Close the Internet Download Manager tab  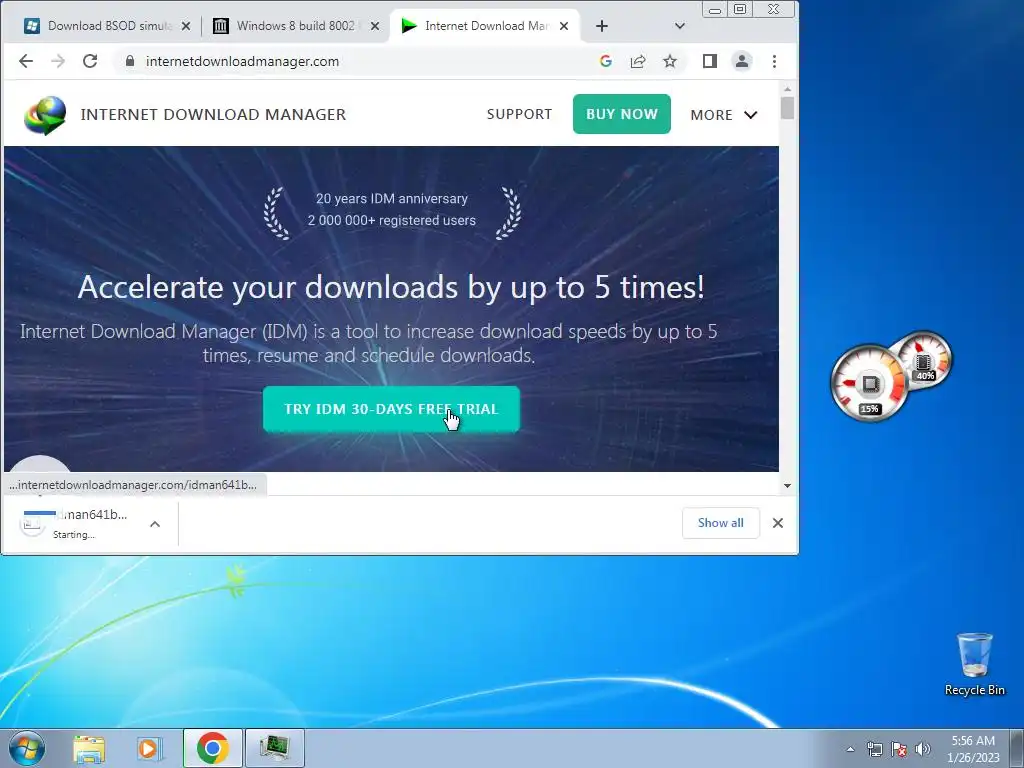point(564,26)
